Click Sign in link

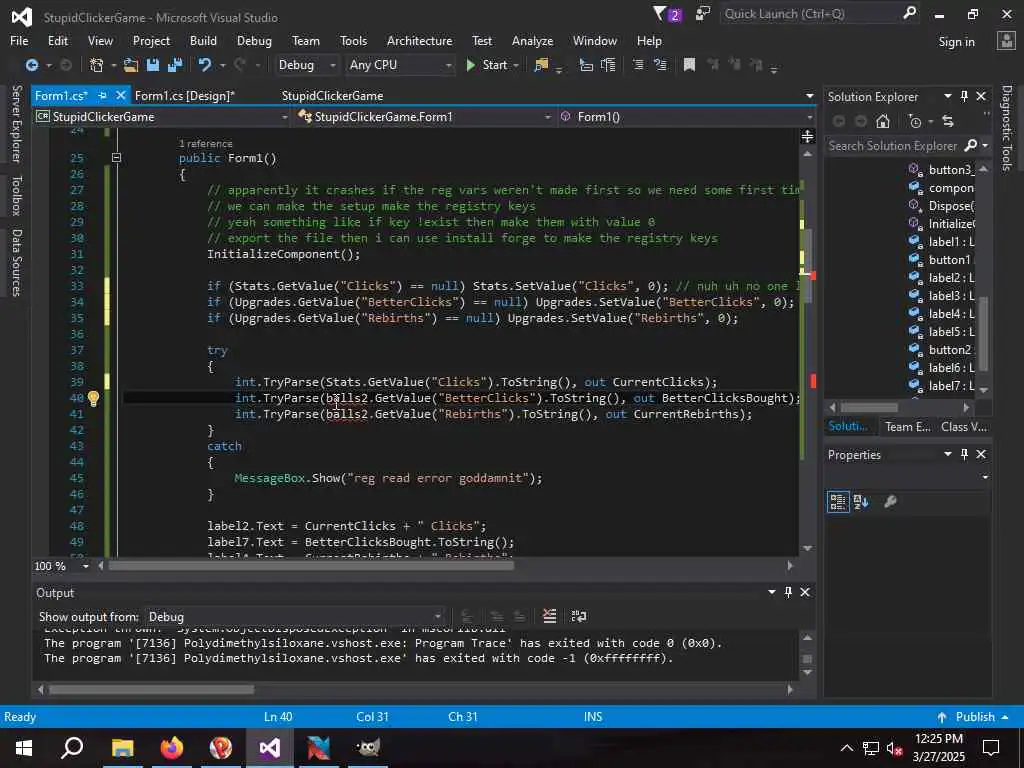(x=956, y=42)
